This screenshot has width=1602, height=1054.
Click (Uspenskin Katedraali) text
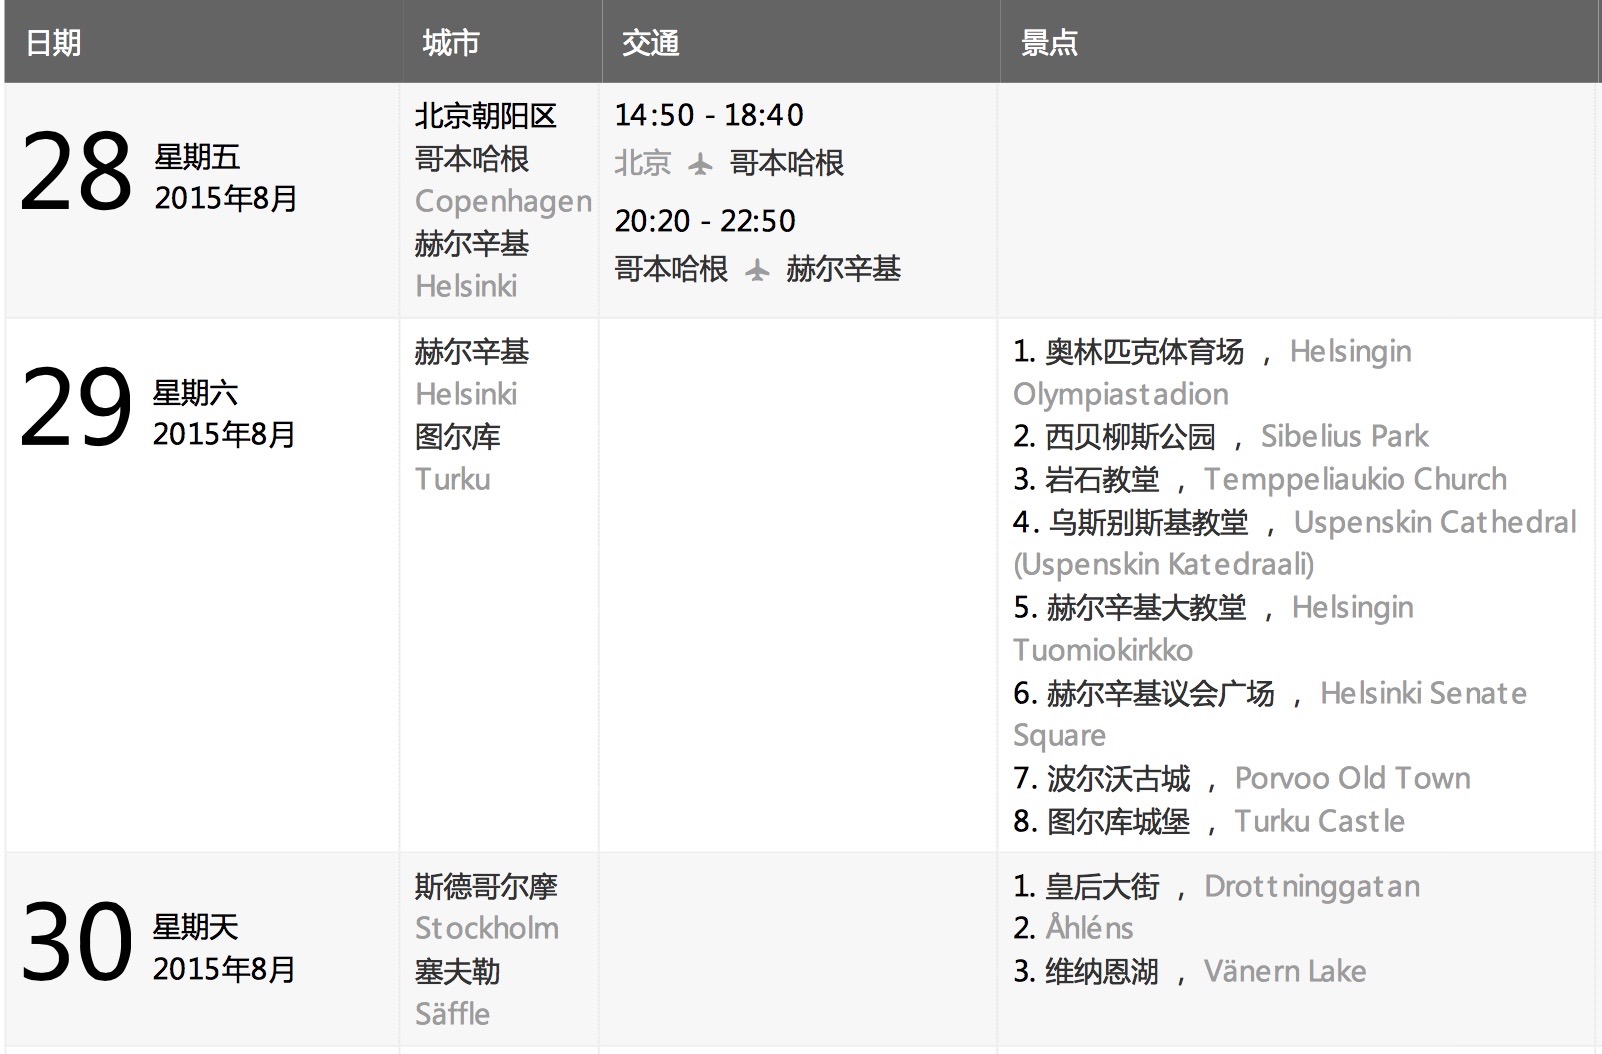point(1164,565)
